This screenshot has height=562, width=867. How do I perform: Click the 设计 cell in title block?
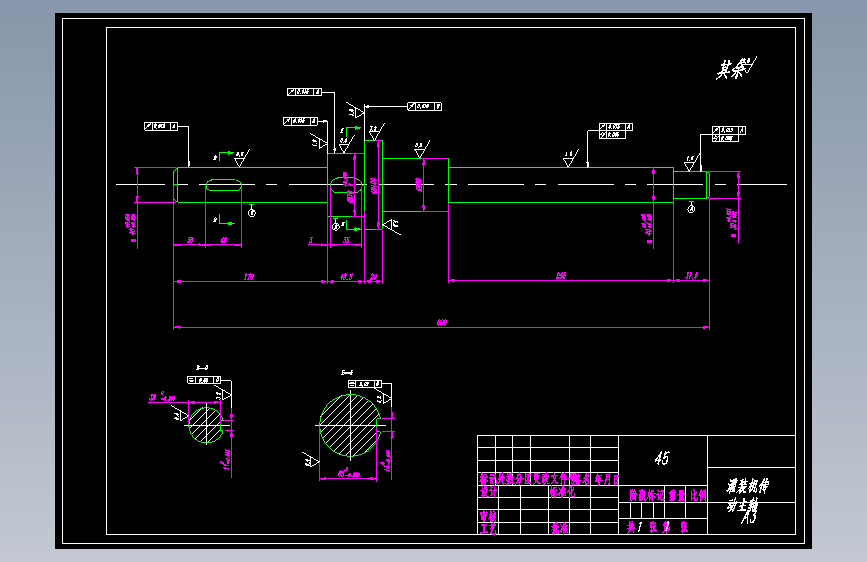(x=488, y=492)
